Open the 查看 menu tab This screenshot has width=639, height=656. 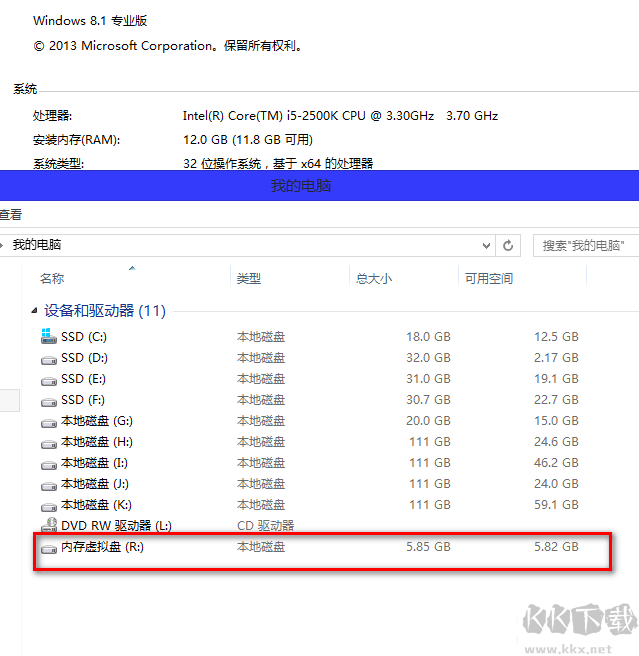10,215
